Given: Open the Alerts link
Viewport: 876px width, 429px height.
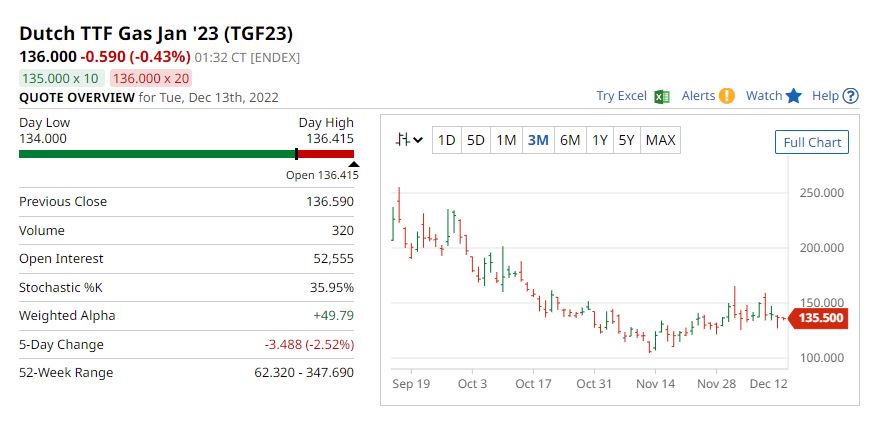Looking at the screenshot, I should tap(698, 96).
